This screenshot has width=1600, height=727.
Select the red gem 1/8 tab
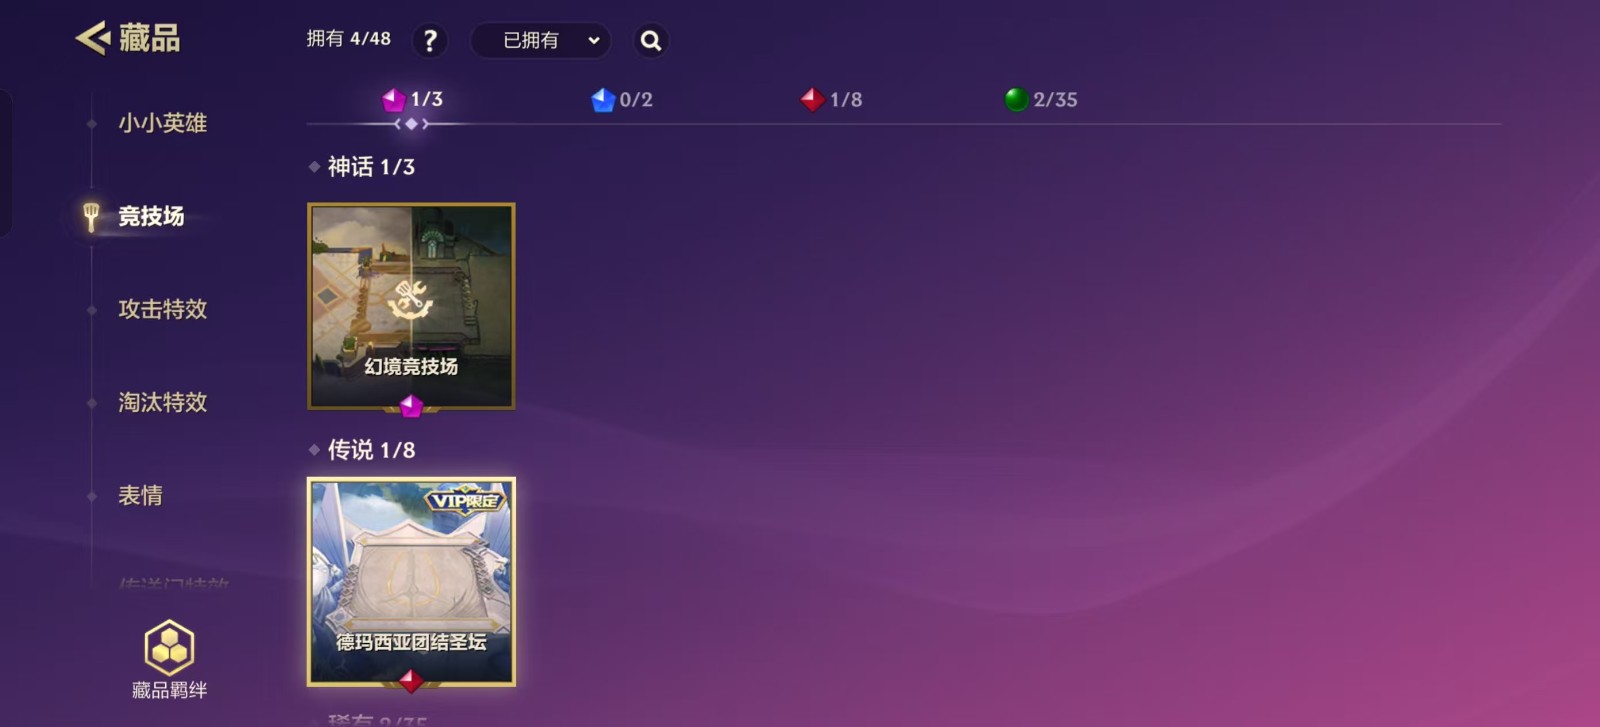[x=831, y=100]
